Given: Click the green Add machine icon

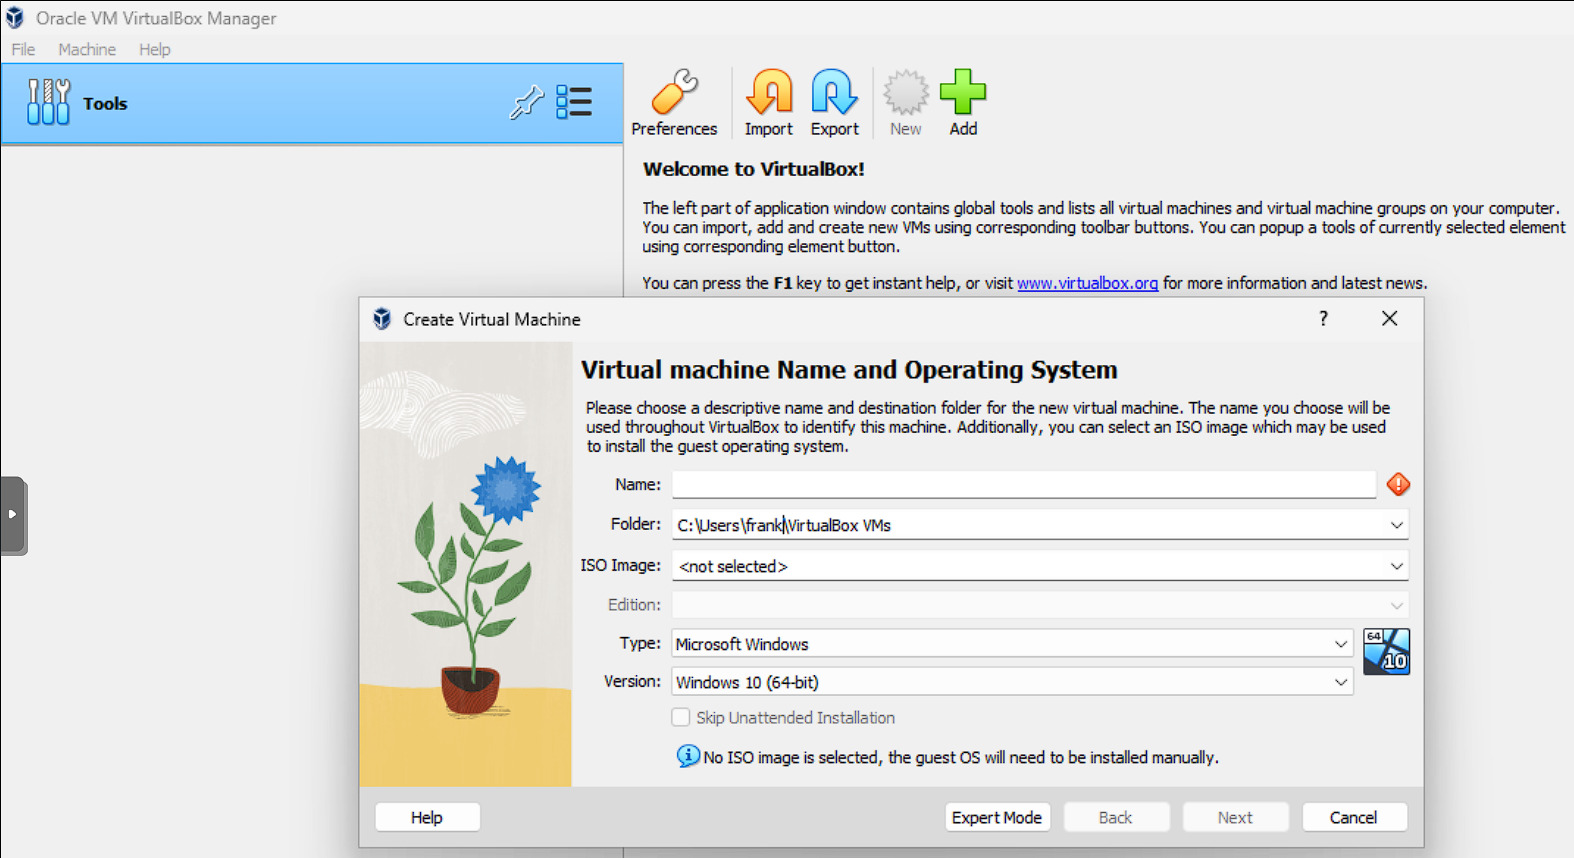Looking at the screenshot, I should pyautogui.click(x=963, y=103).
